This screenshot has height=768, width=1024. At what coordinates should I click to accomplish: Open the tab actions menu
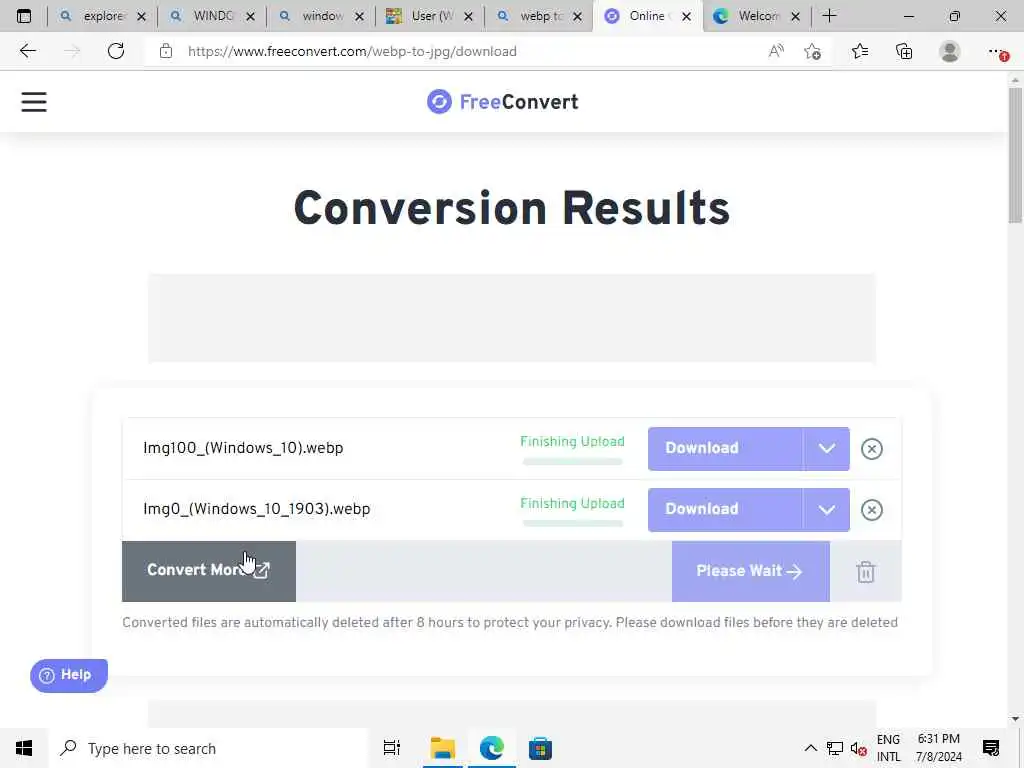[x=24, y=16]
